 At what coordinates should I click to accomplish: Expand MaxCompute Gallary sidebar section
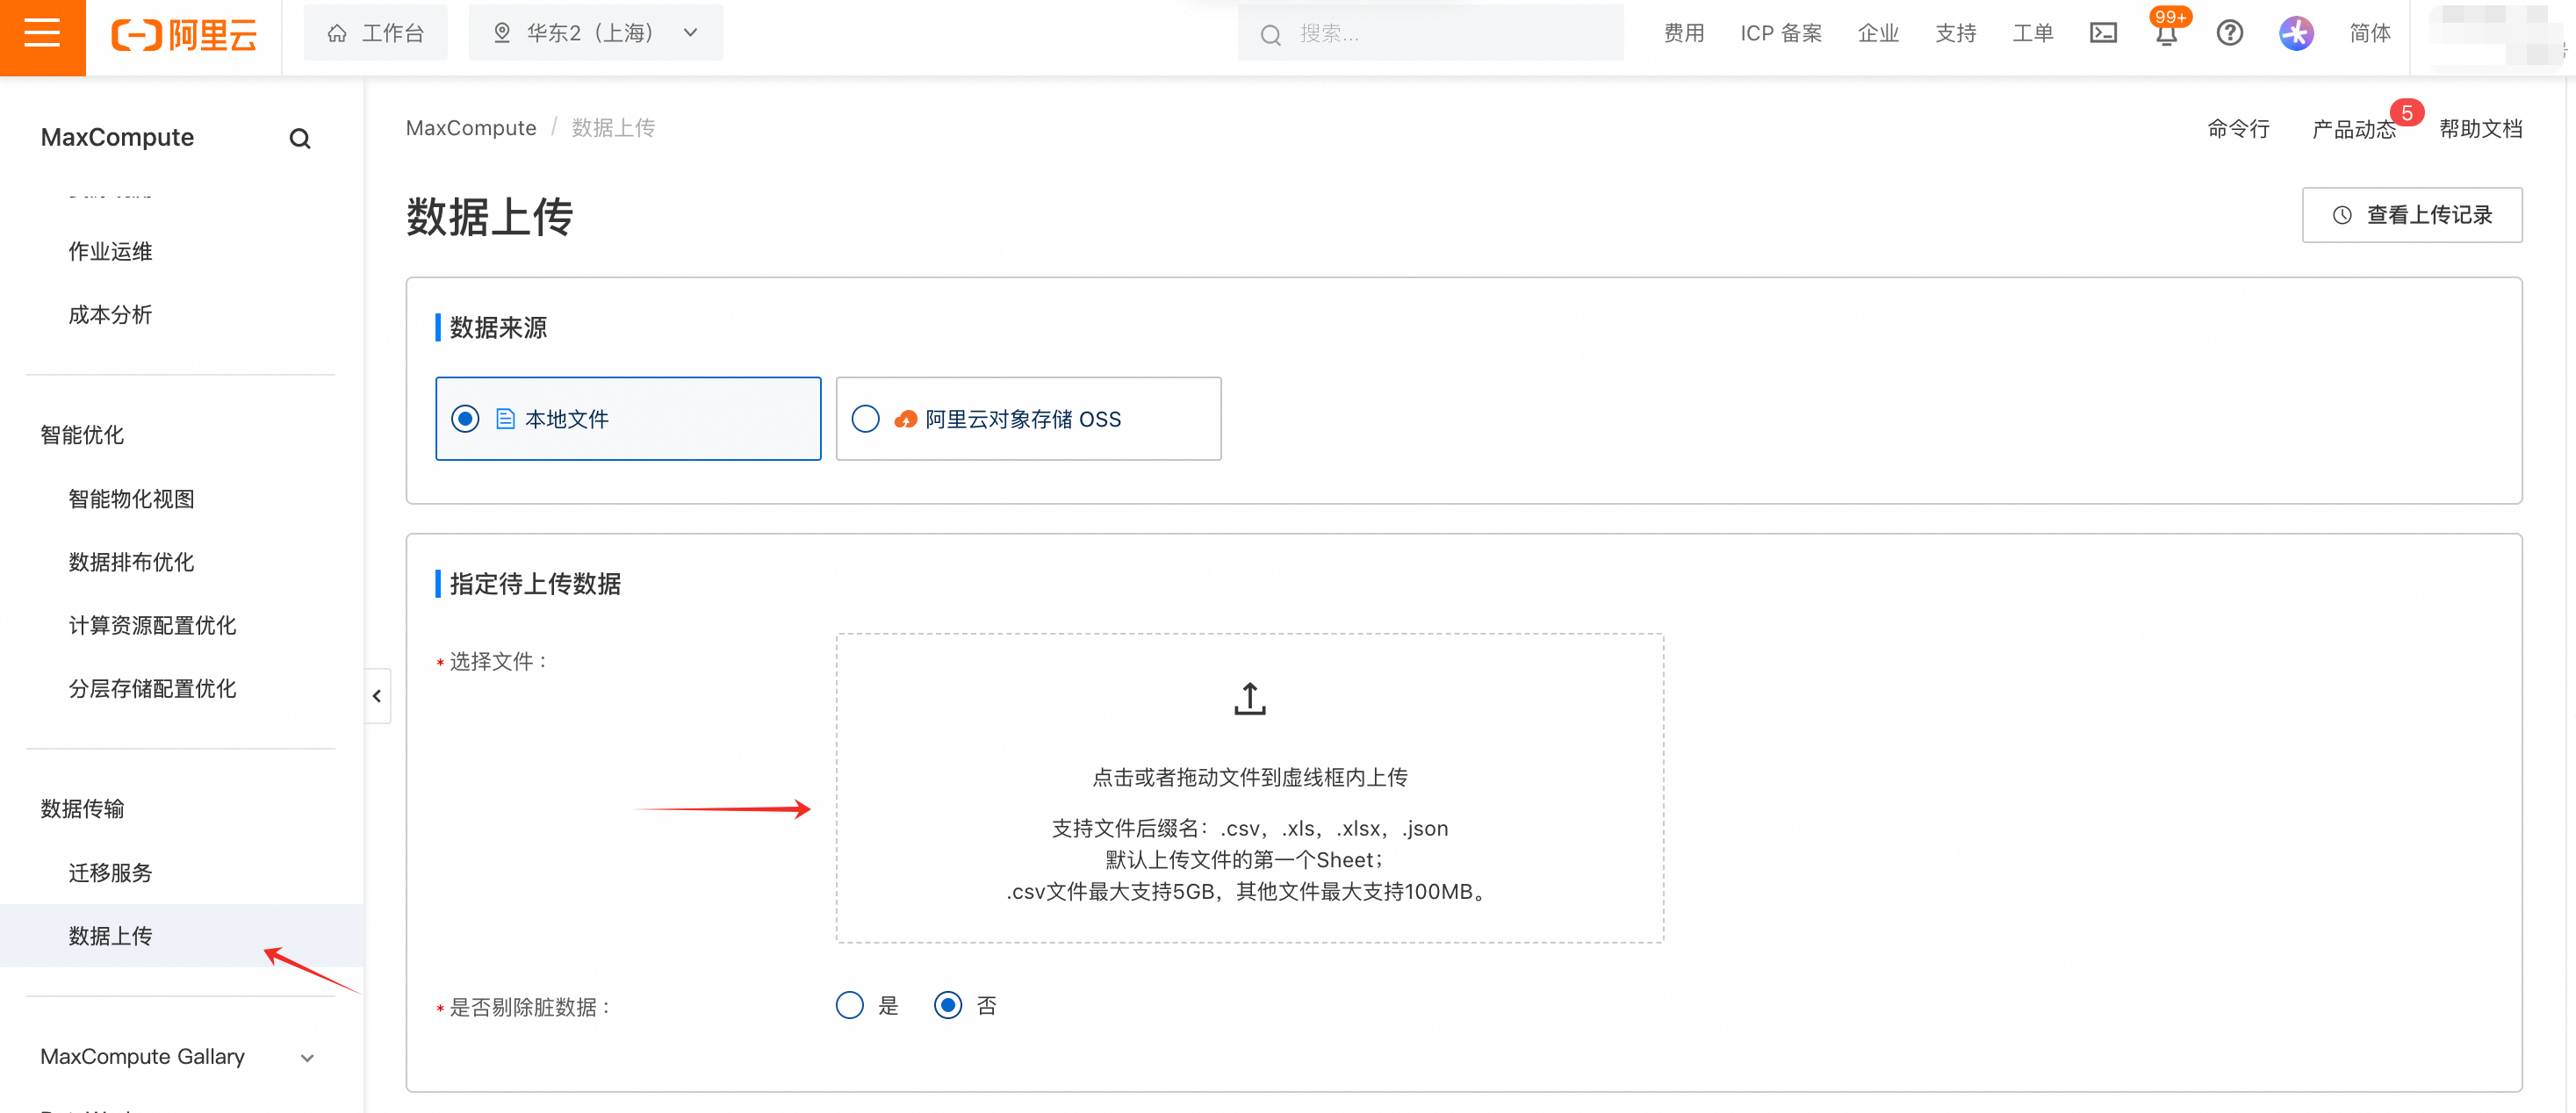click(x=178, y=1057)
